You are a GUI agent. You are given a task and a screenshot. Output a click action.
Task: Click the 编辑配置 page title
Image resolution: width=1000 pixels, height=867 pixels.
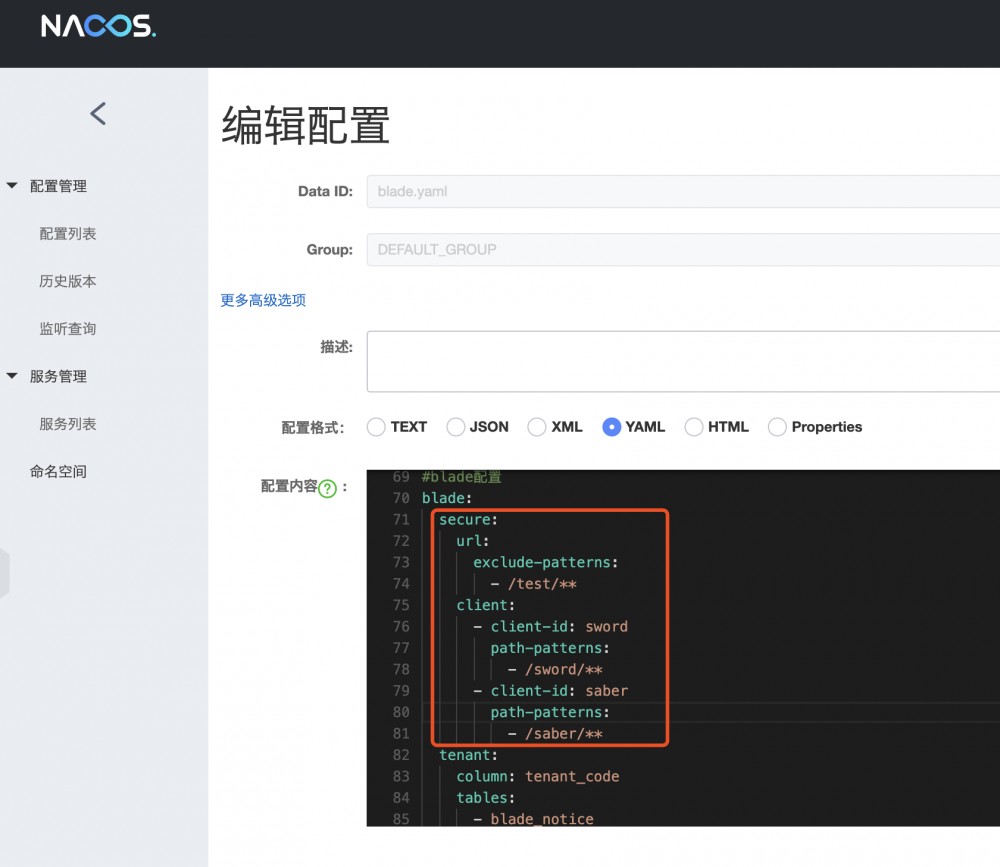[x=305, y=125]
